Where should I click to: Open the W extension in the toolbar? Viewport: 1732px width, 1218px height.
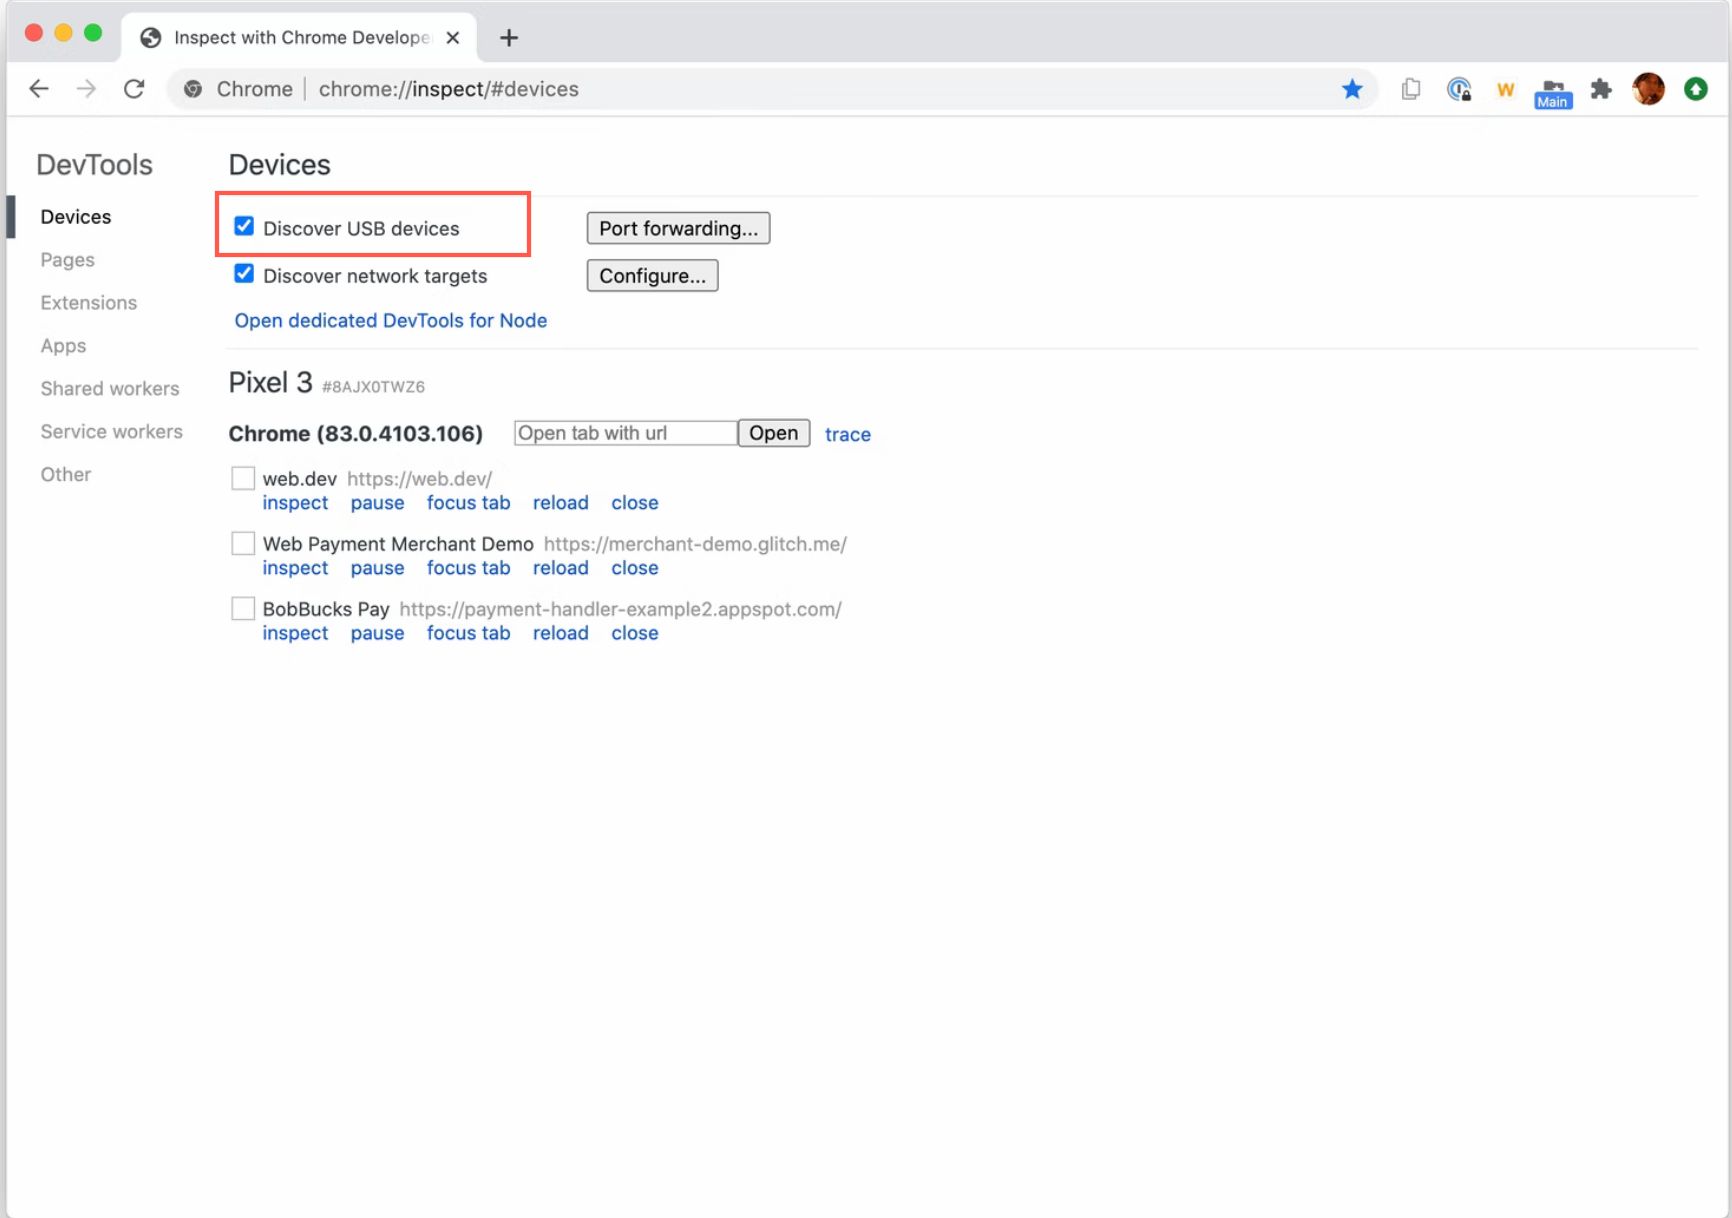1505,89
